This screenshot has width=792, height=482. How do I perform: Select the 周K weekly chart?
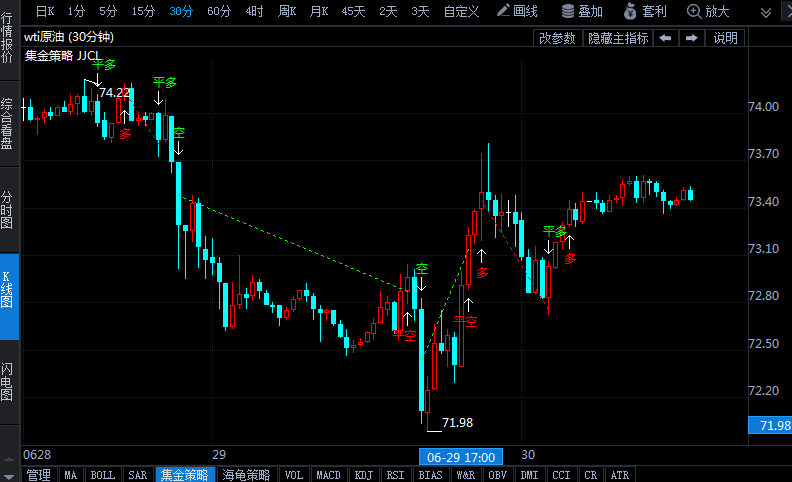point(287,11)
